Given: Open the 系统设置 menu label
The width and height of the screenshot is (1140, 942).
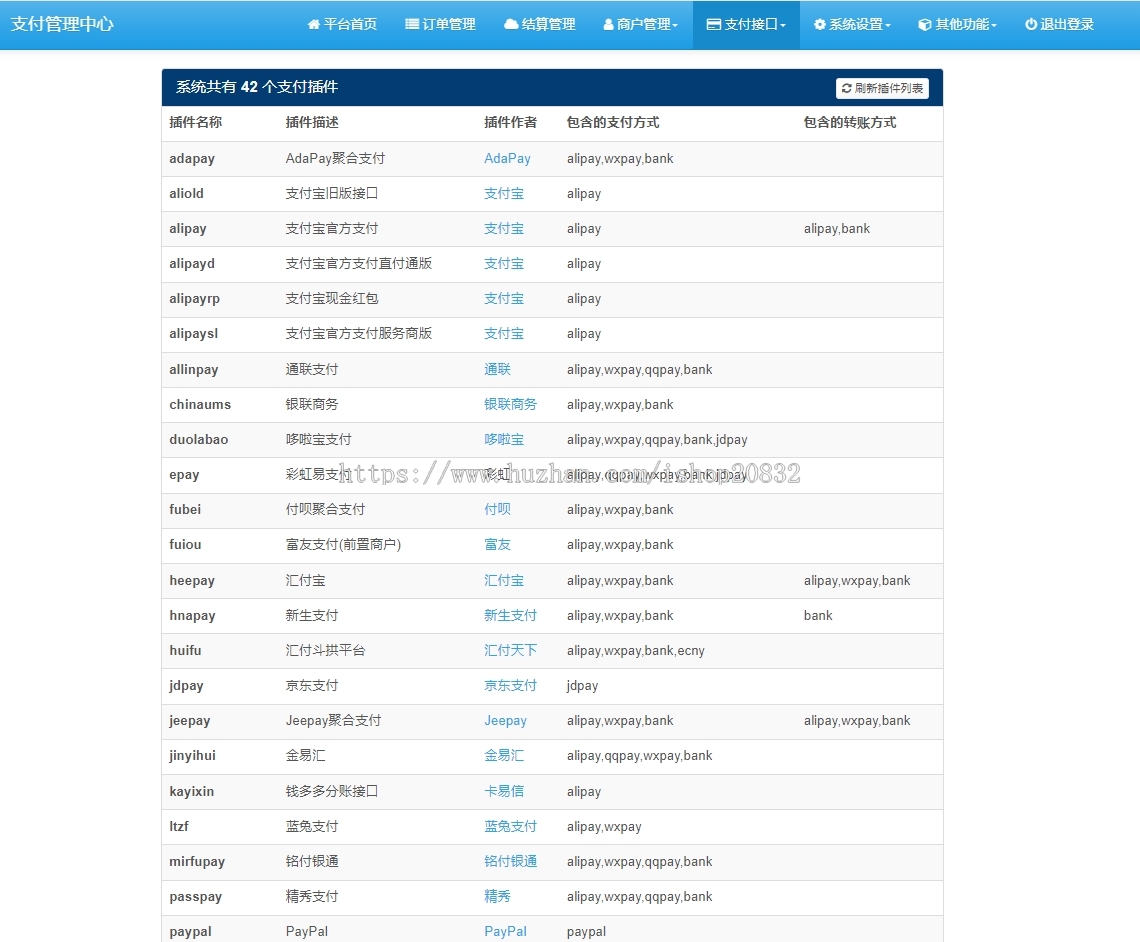Looking at the screenshot, I should [856, 25].
